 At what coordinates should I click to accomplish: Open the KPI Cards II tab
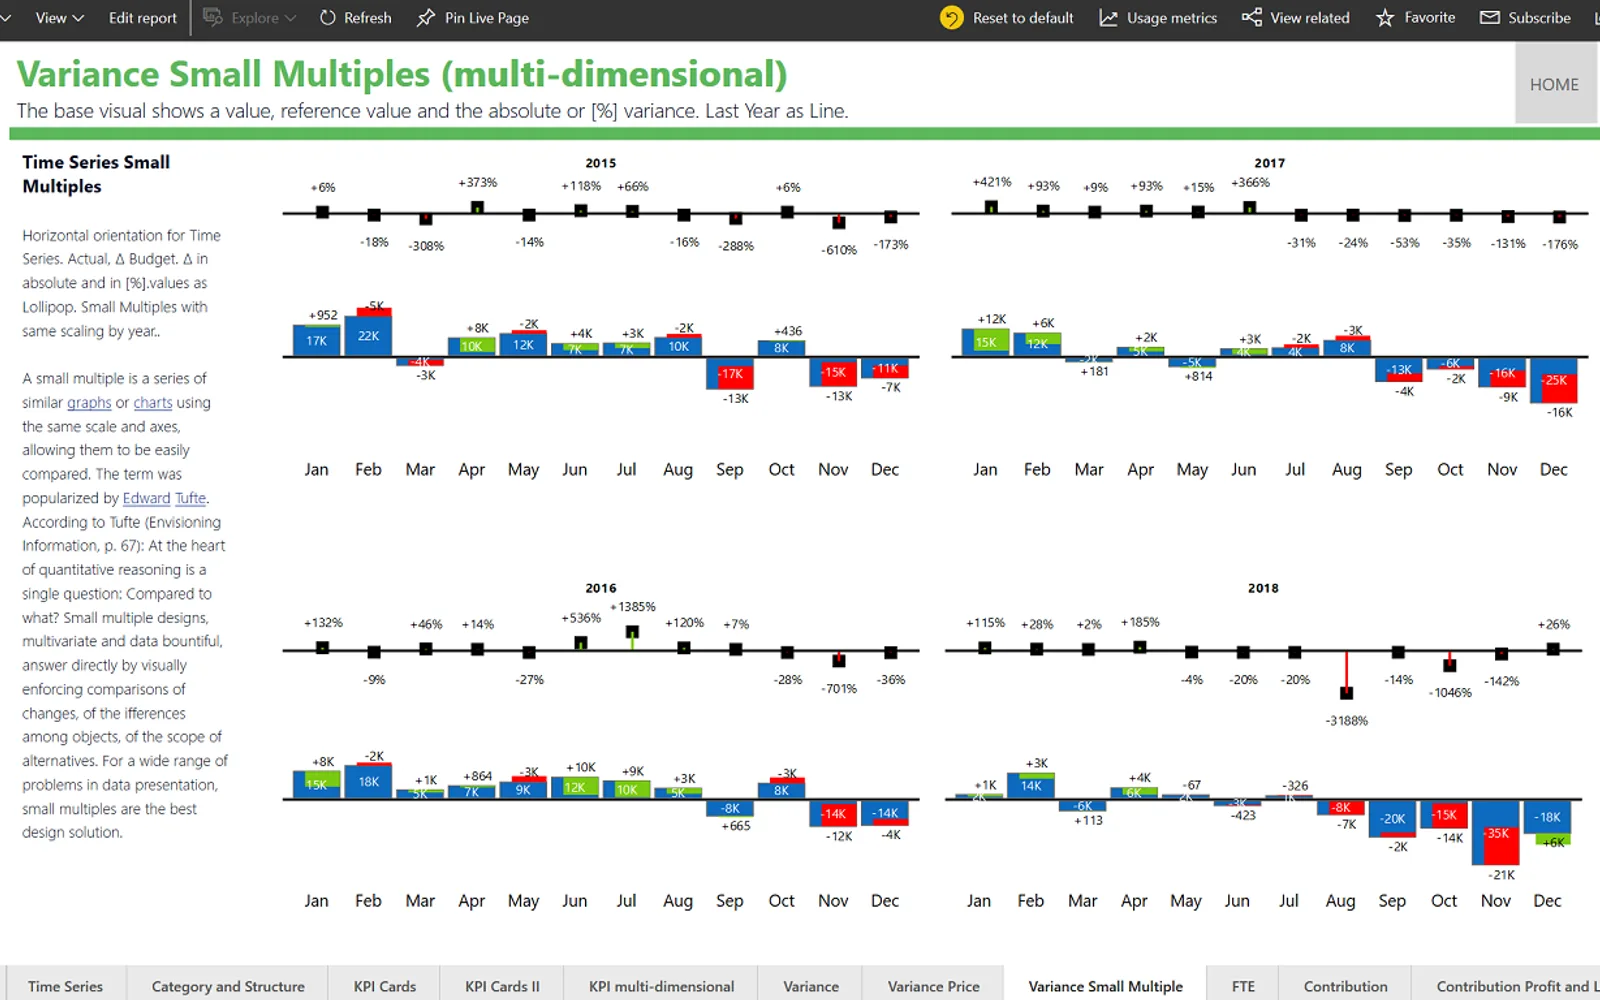pyautogui.click(x=502, y=986)
